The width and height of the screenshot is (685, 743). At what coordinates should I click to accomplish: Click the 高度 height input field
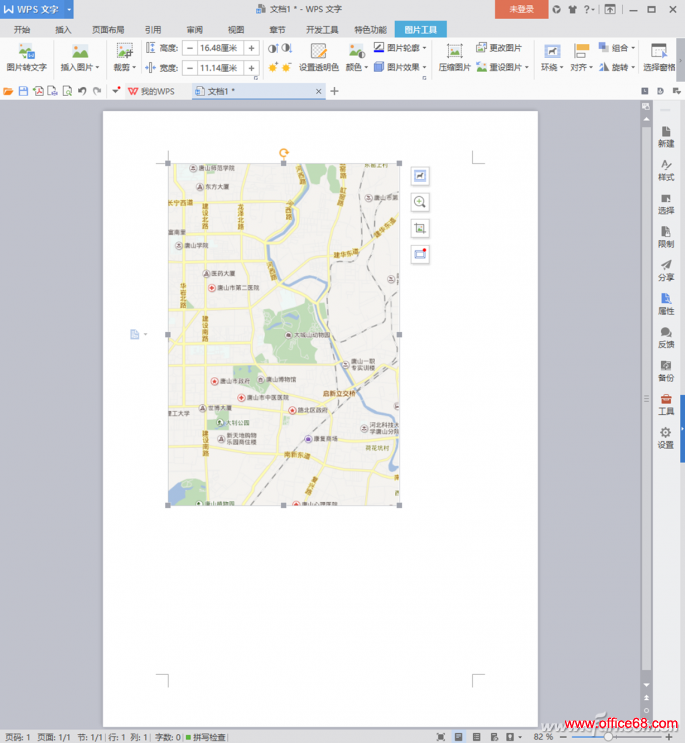pos(220,48)
